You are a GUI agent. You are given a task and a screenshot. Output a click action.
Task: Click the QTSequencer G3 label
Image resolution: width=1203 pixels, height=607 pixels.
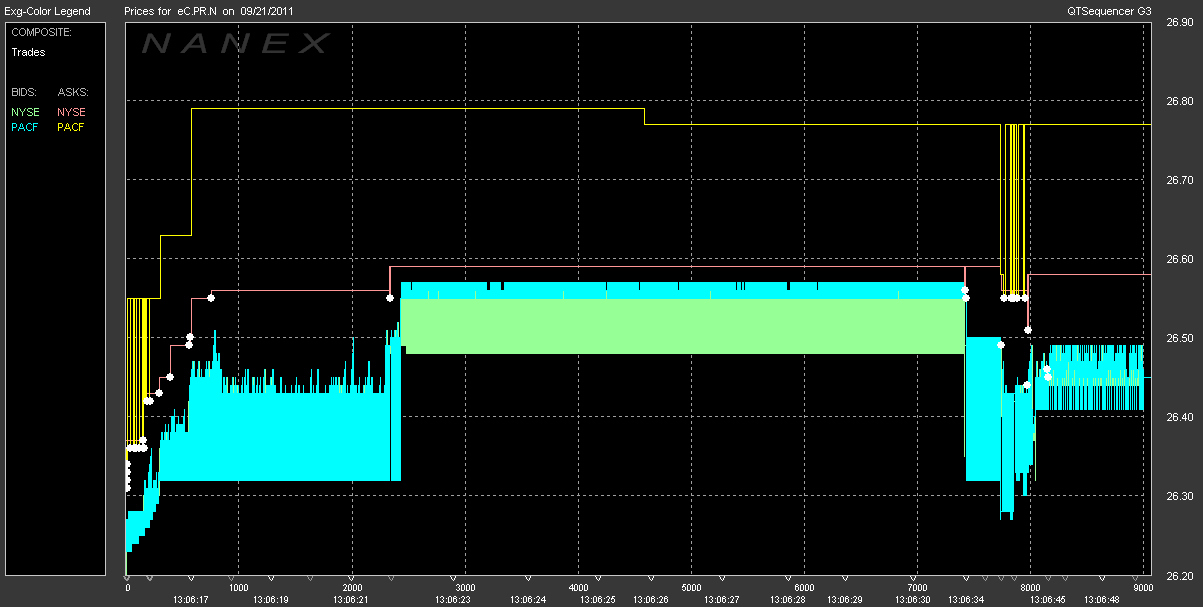(x=1109, y=11)
